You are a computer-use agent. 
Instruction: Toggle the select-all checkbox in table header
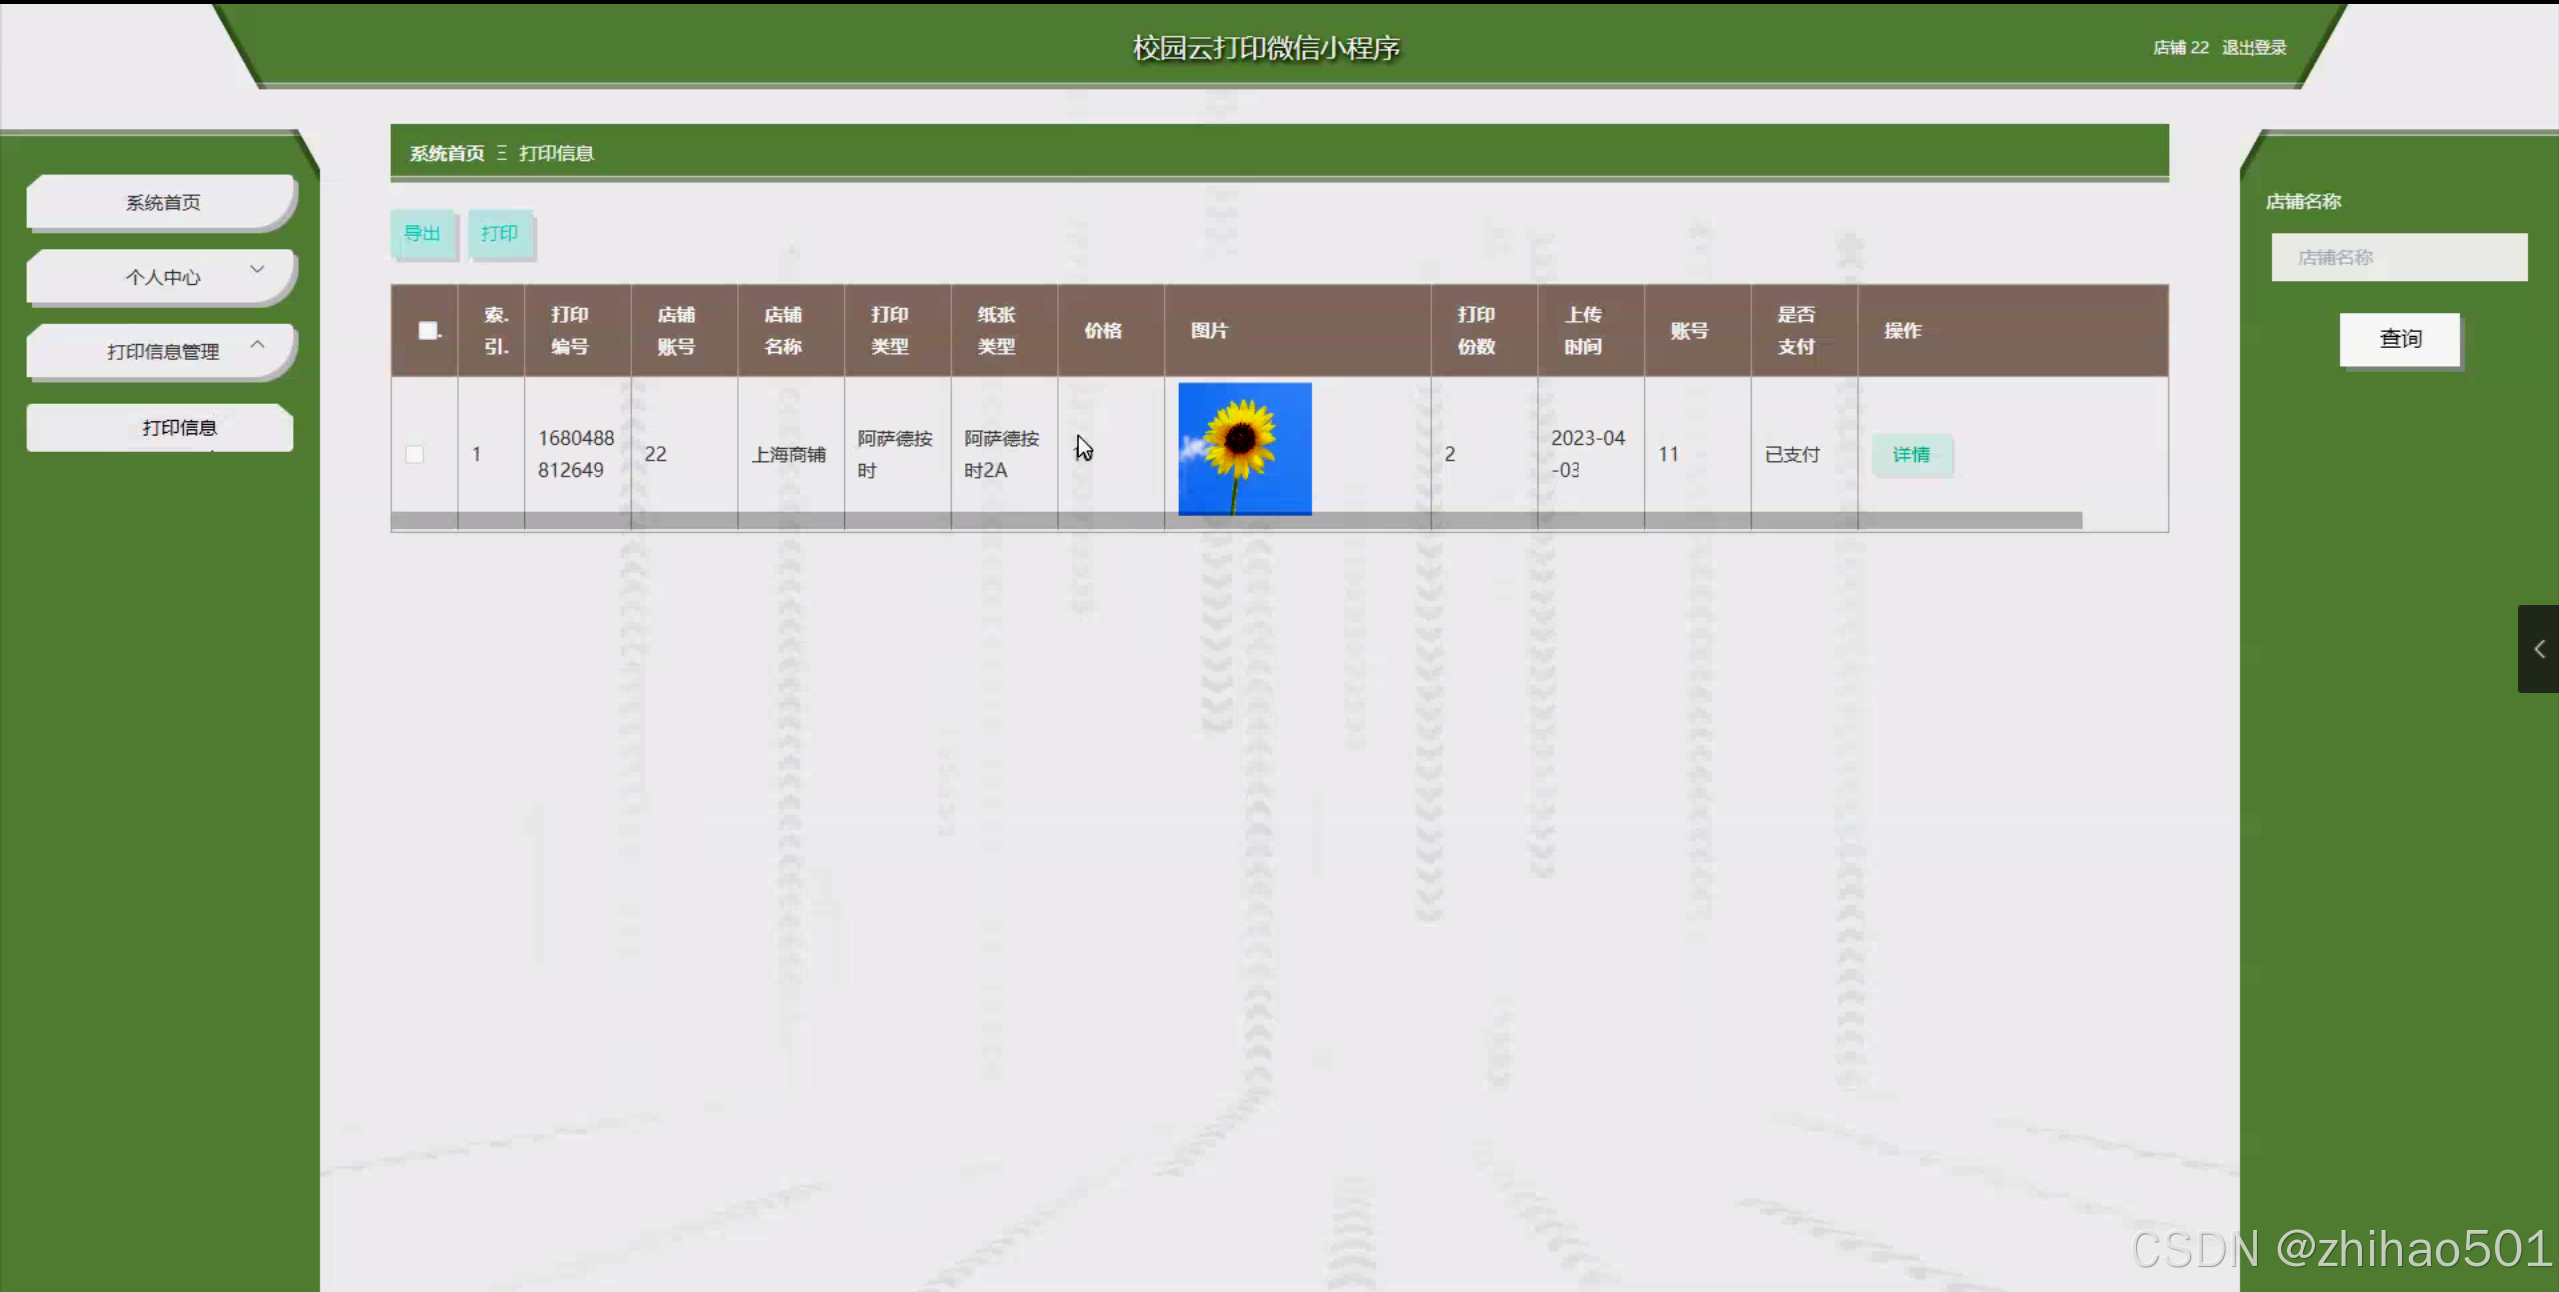(428, 331)
